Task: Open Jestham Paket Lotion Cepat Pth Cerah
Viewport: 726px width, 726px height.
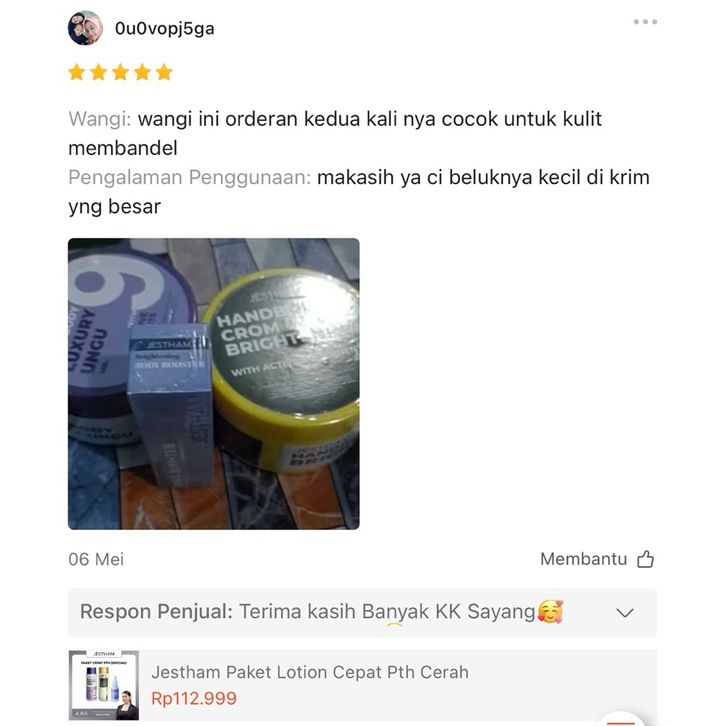Action: click(x=310, y=672)
